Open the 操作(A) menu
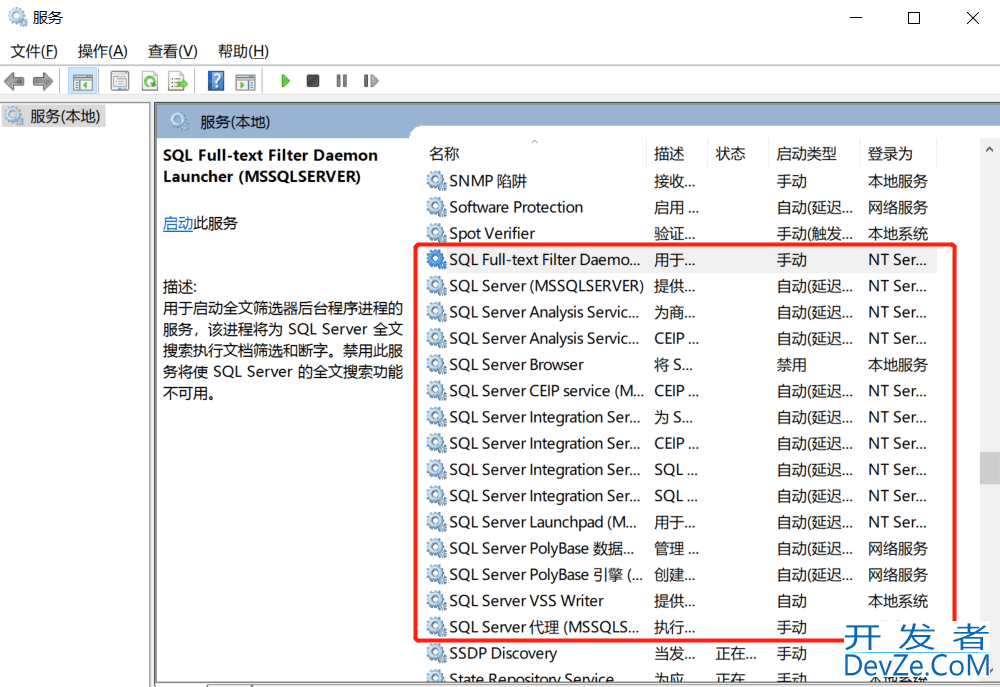Image resolution: width=1000 pixels, height=687 pixels. [x=103, y=51]
